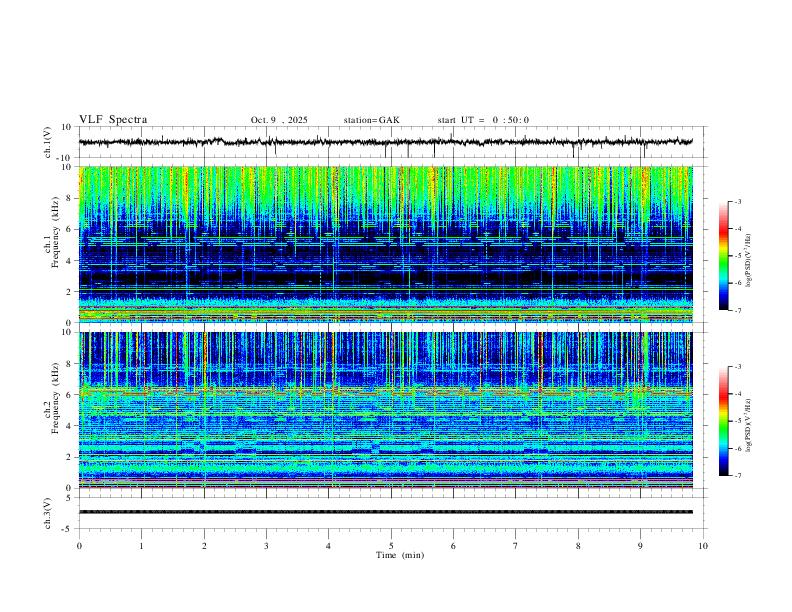Screen dimensions: 792x612
Task: Click time axis tick label "3"
Action: pos(266,546)
